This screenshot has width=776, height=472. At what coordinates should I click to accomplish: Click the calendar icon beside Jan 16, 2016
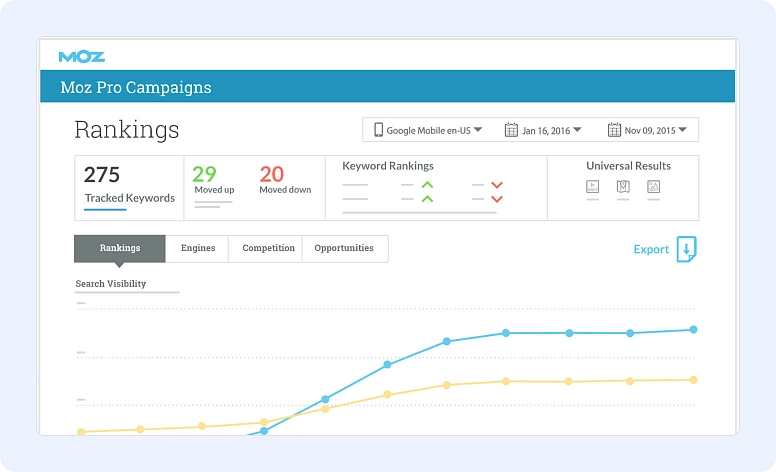coord(511,130)
